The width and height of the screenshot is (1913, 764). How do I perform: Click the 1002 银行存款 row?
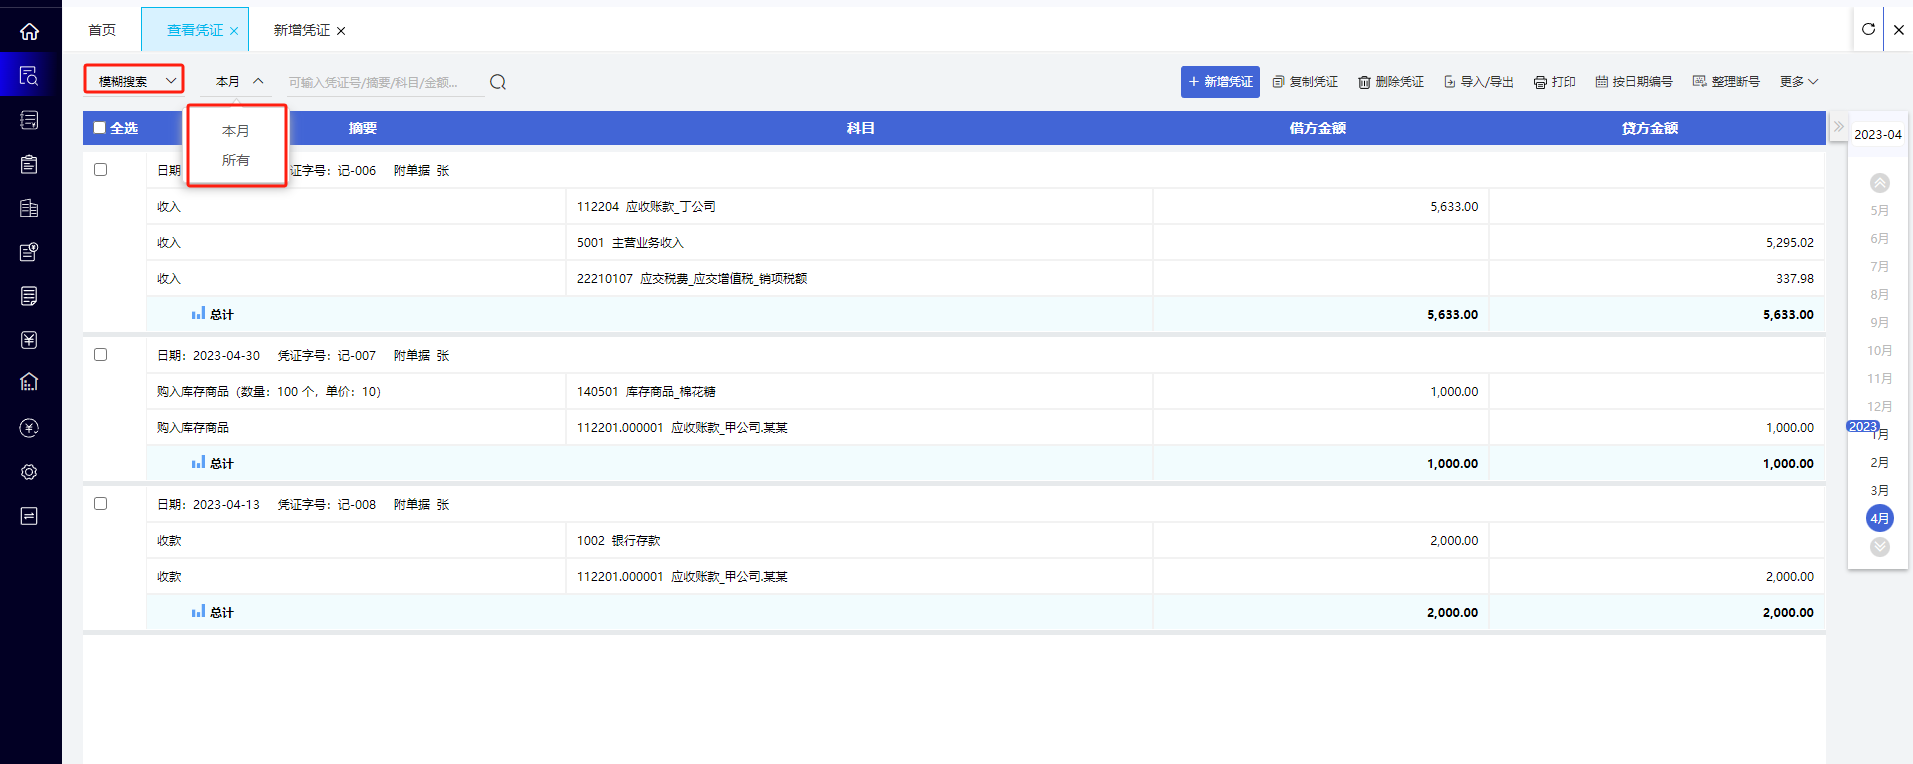coord(985,541)
